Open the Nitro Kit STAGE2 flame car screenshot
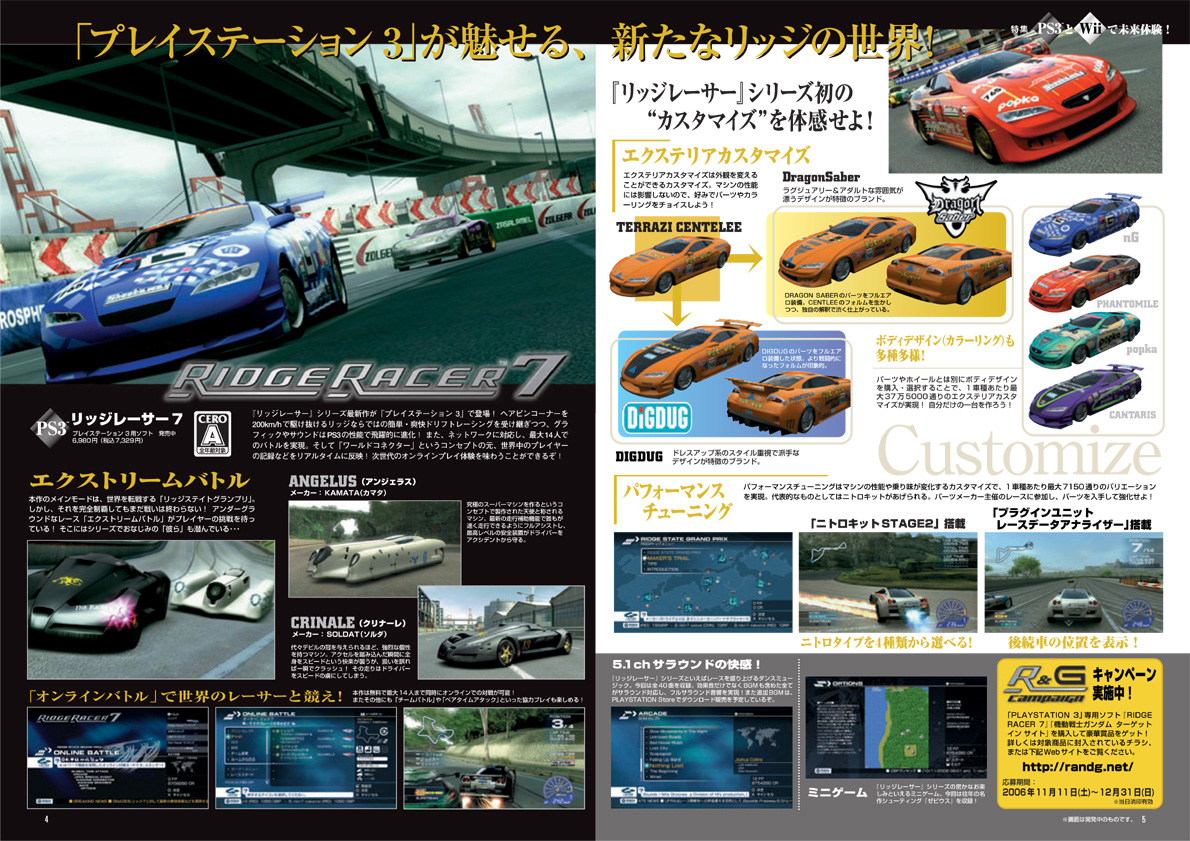This screenshot has height=841, width=1190. tap(888, 581)
